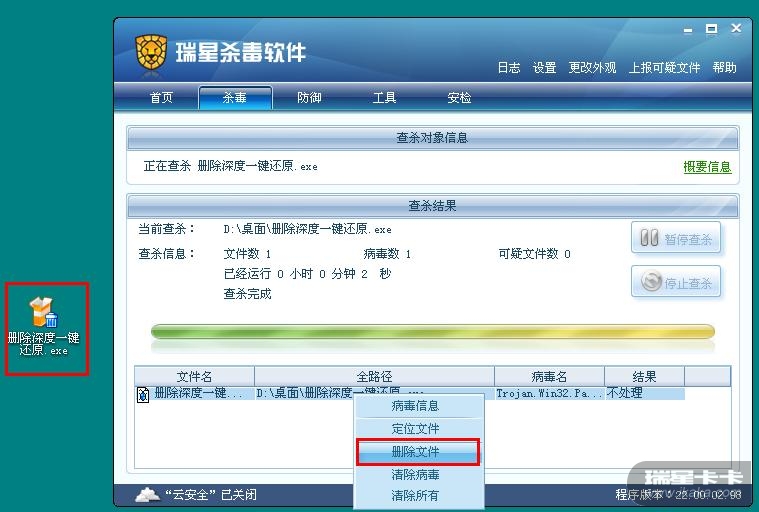Image resolution: width=759 pixels, height=512 pixels.
Task: Open the 日志 menu
Action: pos(509,68)
